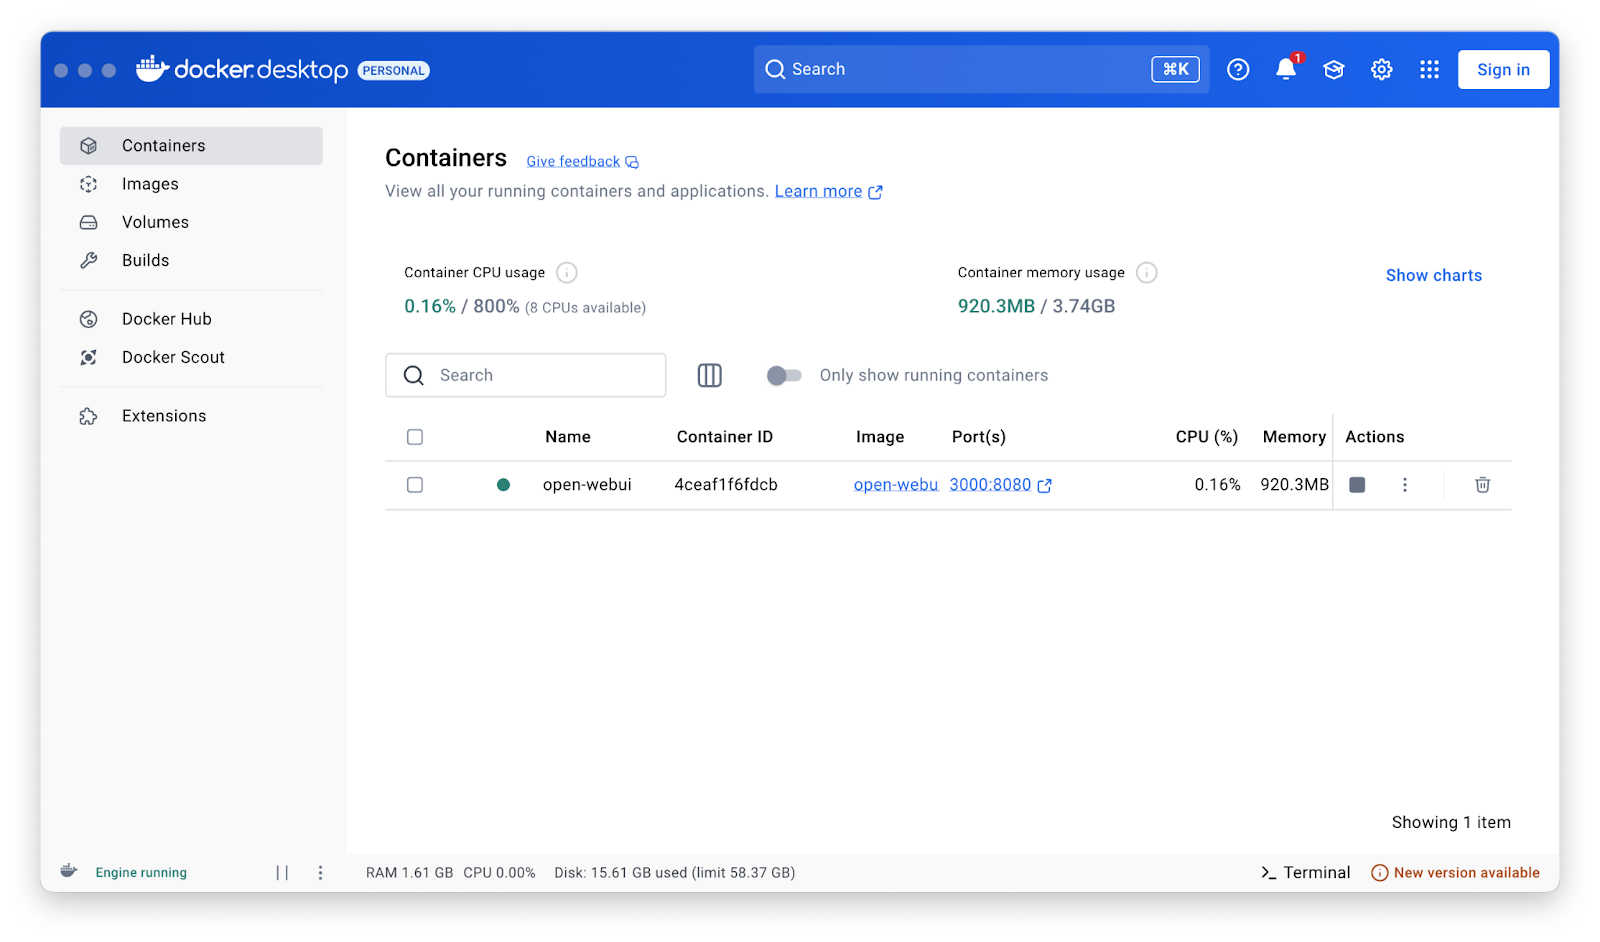The width and height of the screenshot is (1600, 942).
Task: Open the apps grid icon in header
Action: point(1430,69)
